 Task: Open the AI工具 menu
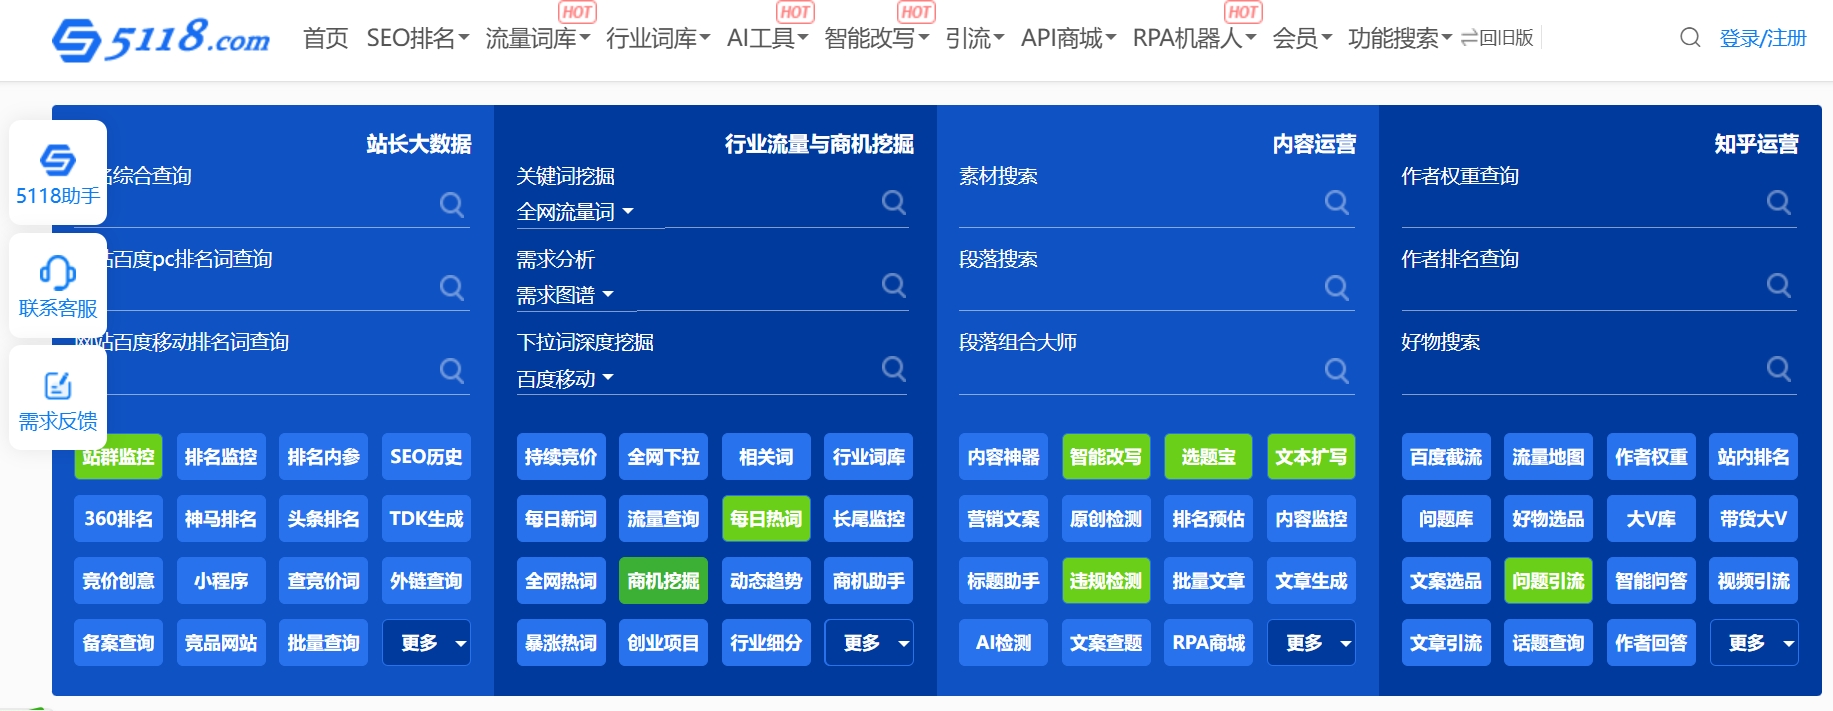tap(766, 38)
